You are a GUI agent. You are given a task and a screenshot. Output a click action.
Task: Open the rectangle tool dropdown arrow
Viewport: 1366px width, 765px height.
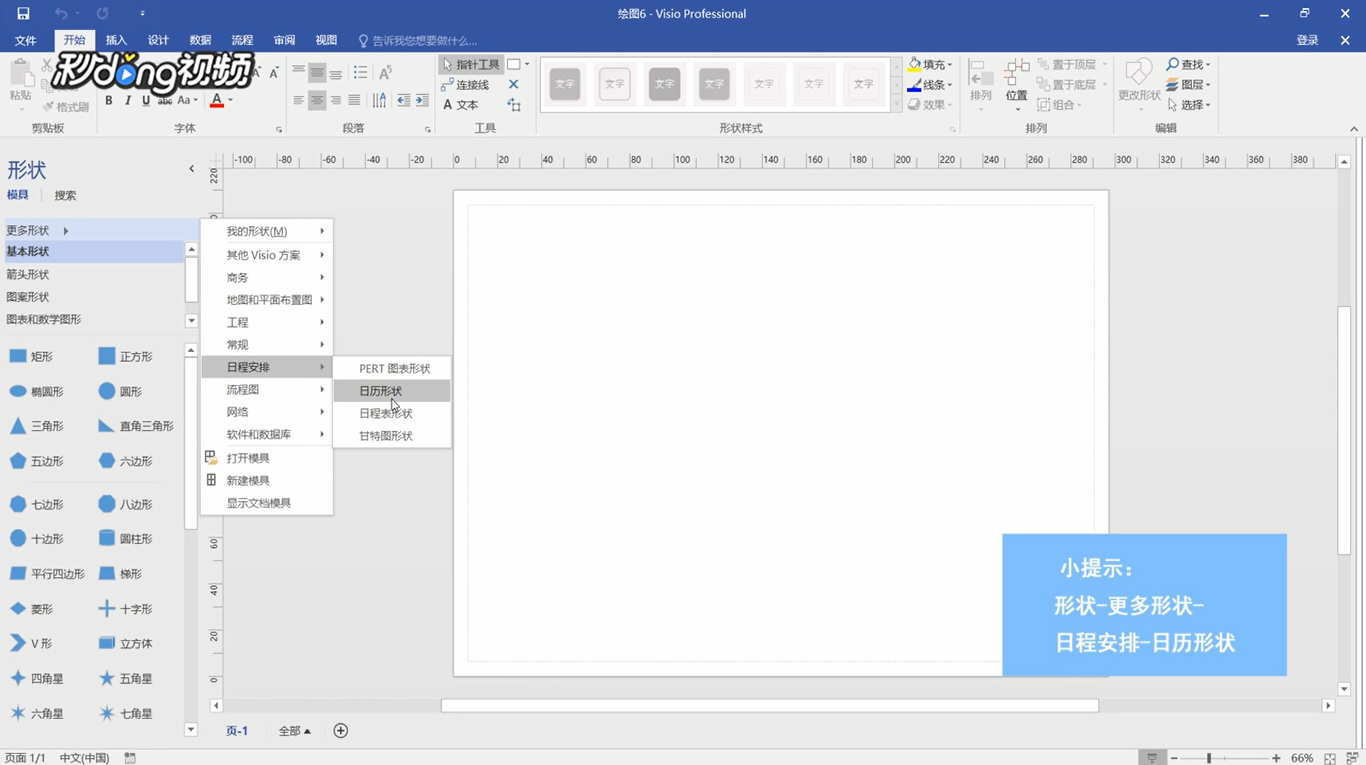[x=527, y=64]
